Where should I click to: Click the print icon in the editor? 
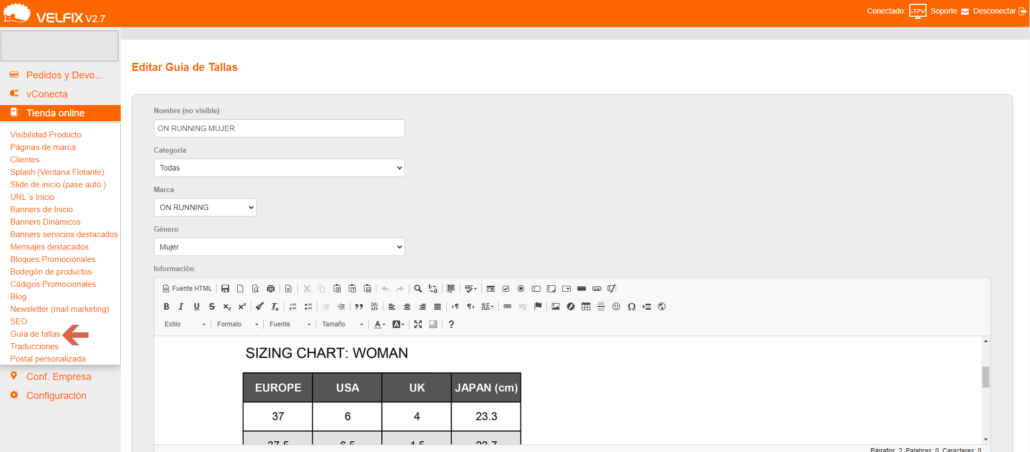[x=270, y=289]
